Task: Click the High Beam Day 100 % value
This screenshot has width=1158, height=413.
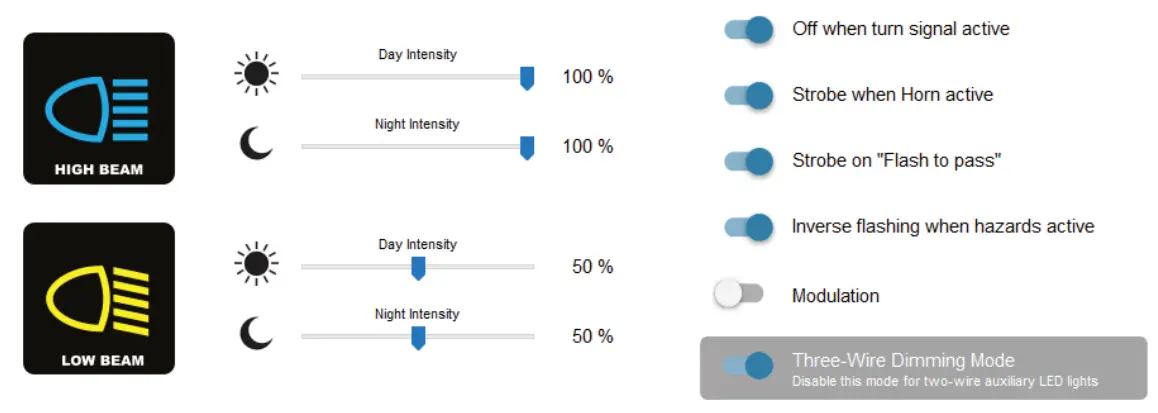Action: (587, 76)
